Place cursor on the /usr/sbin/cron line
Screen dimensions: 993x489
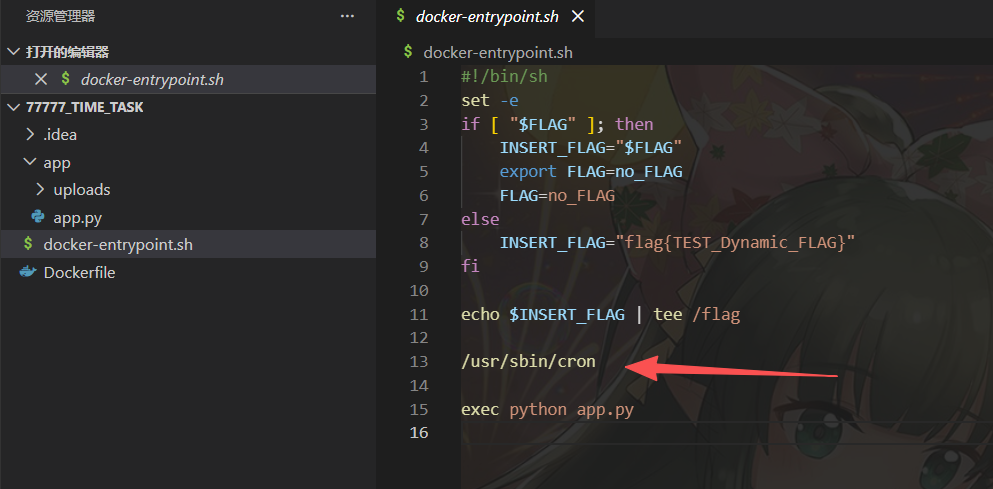tap(528, 361)
